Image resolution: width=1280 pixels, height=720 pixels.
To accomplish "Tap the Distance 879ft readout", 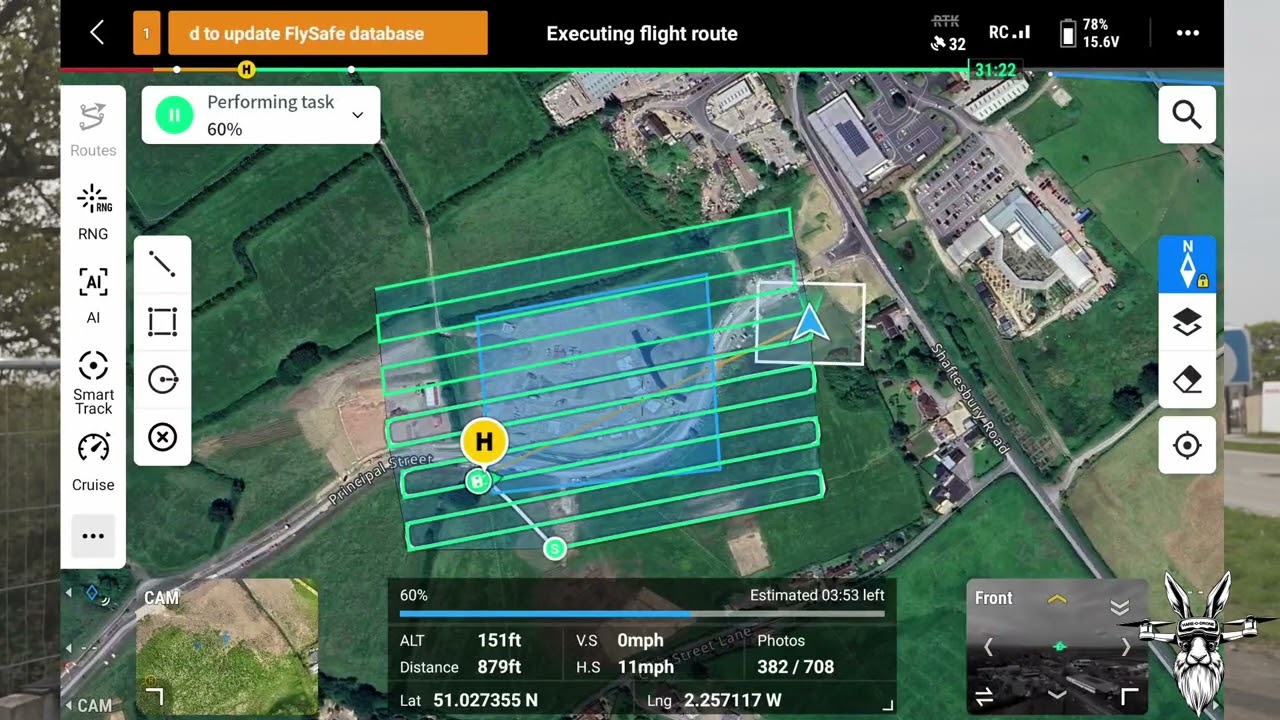I will tap(460, 667).
